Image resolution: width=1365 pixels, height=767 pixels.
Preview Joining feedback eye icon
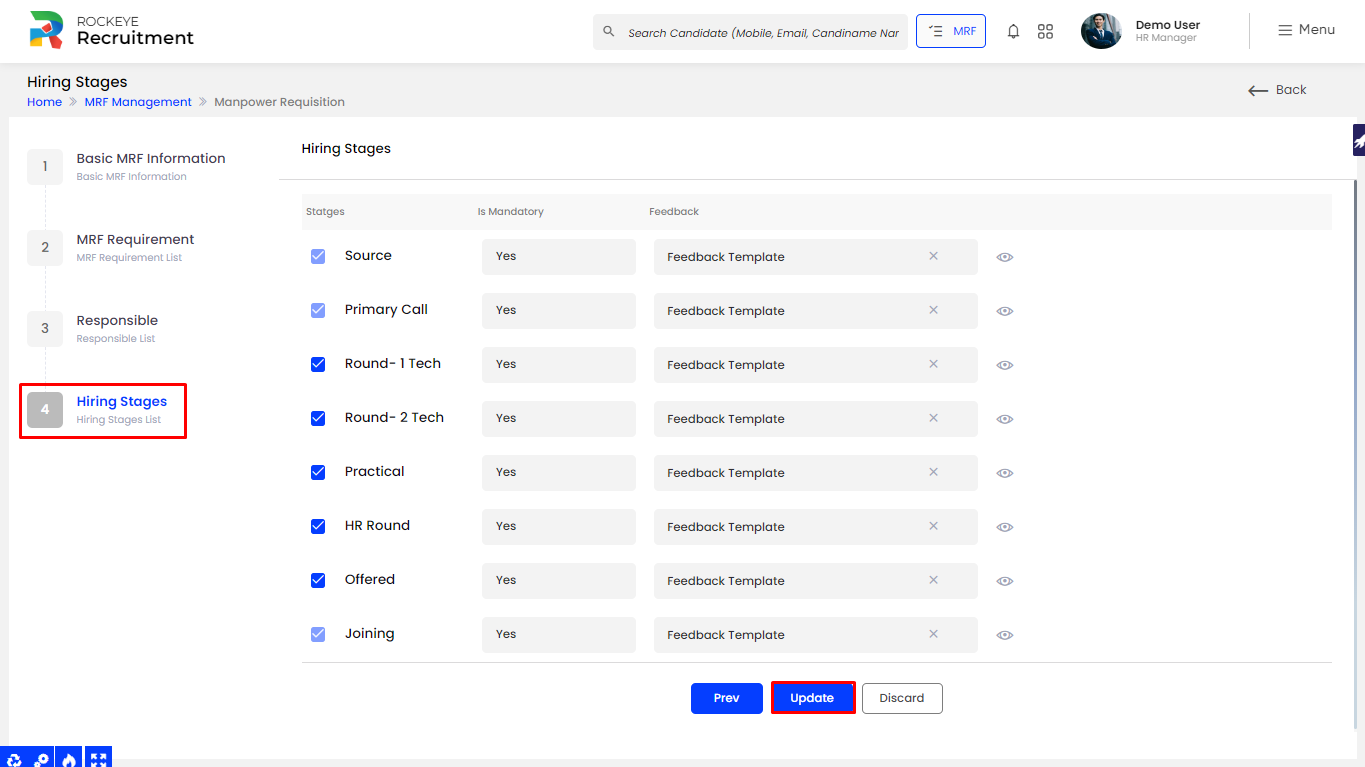click(x=1005, y=635)
